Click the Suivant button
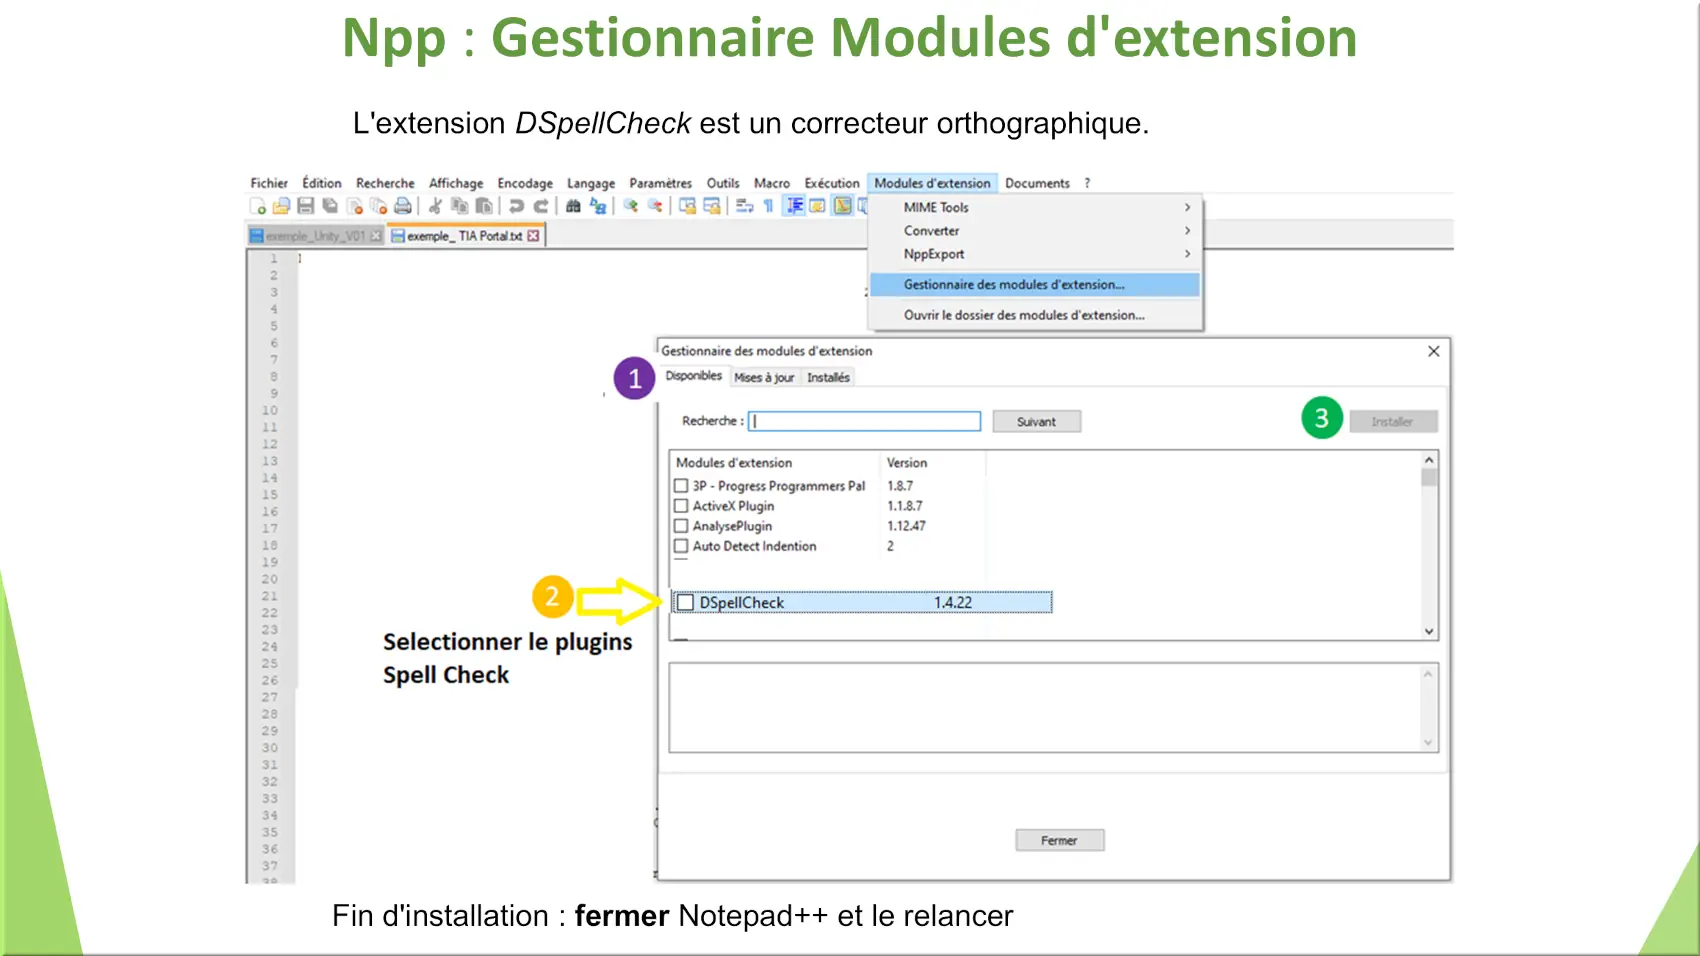 pos(1036,422)
